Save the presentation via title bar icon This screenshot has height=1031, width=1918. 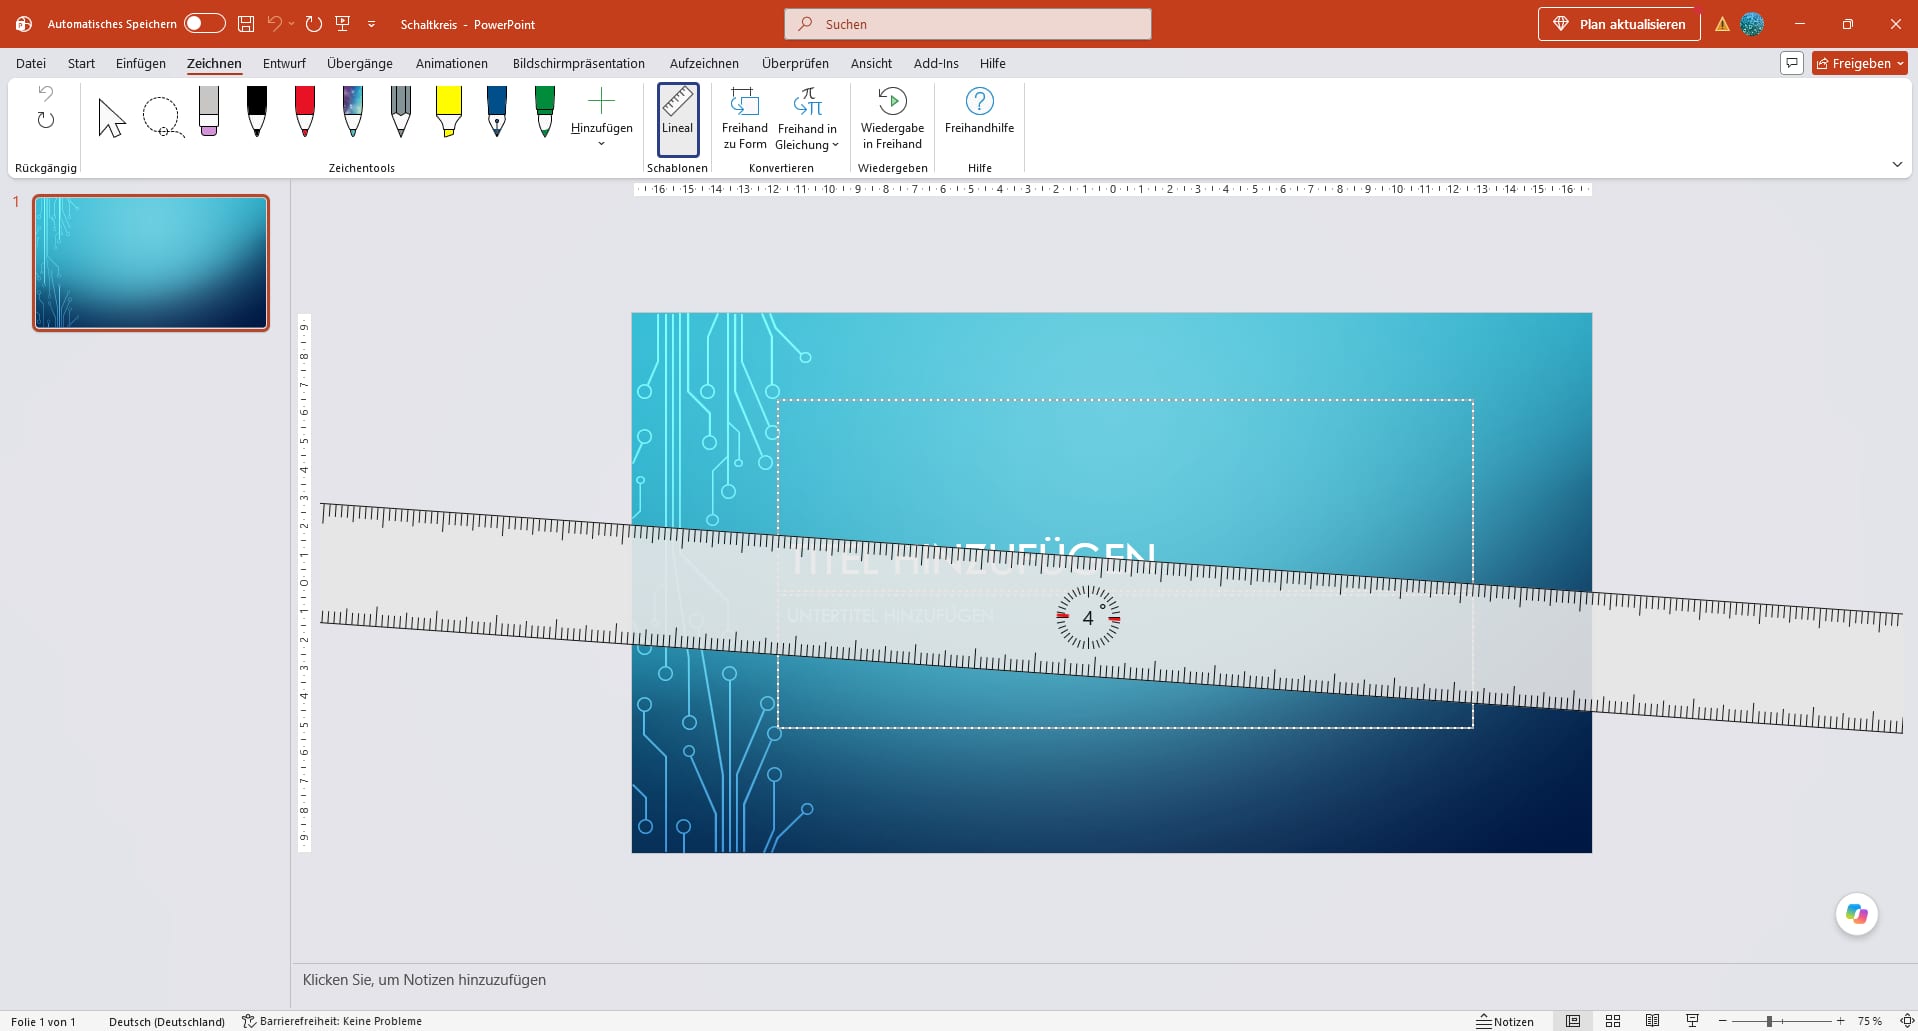(x=246, y=23)
